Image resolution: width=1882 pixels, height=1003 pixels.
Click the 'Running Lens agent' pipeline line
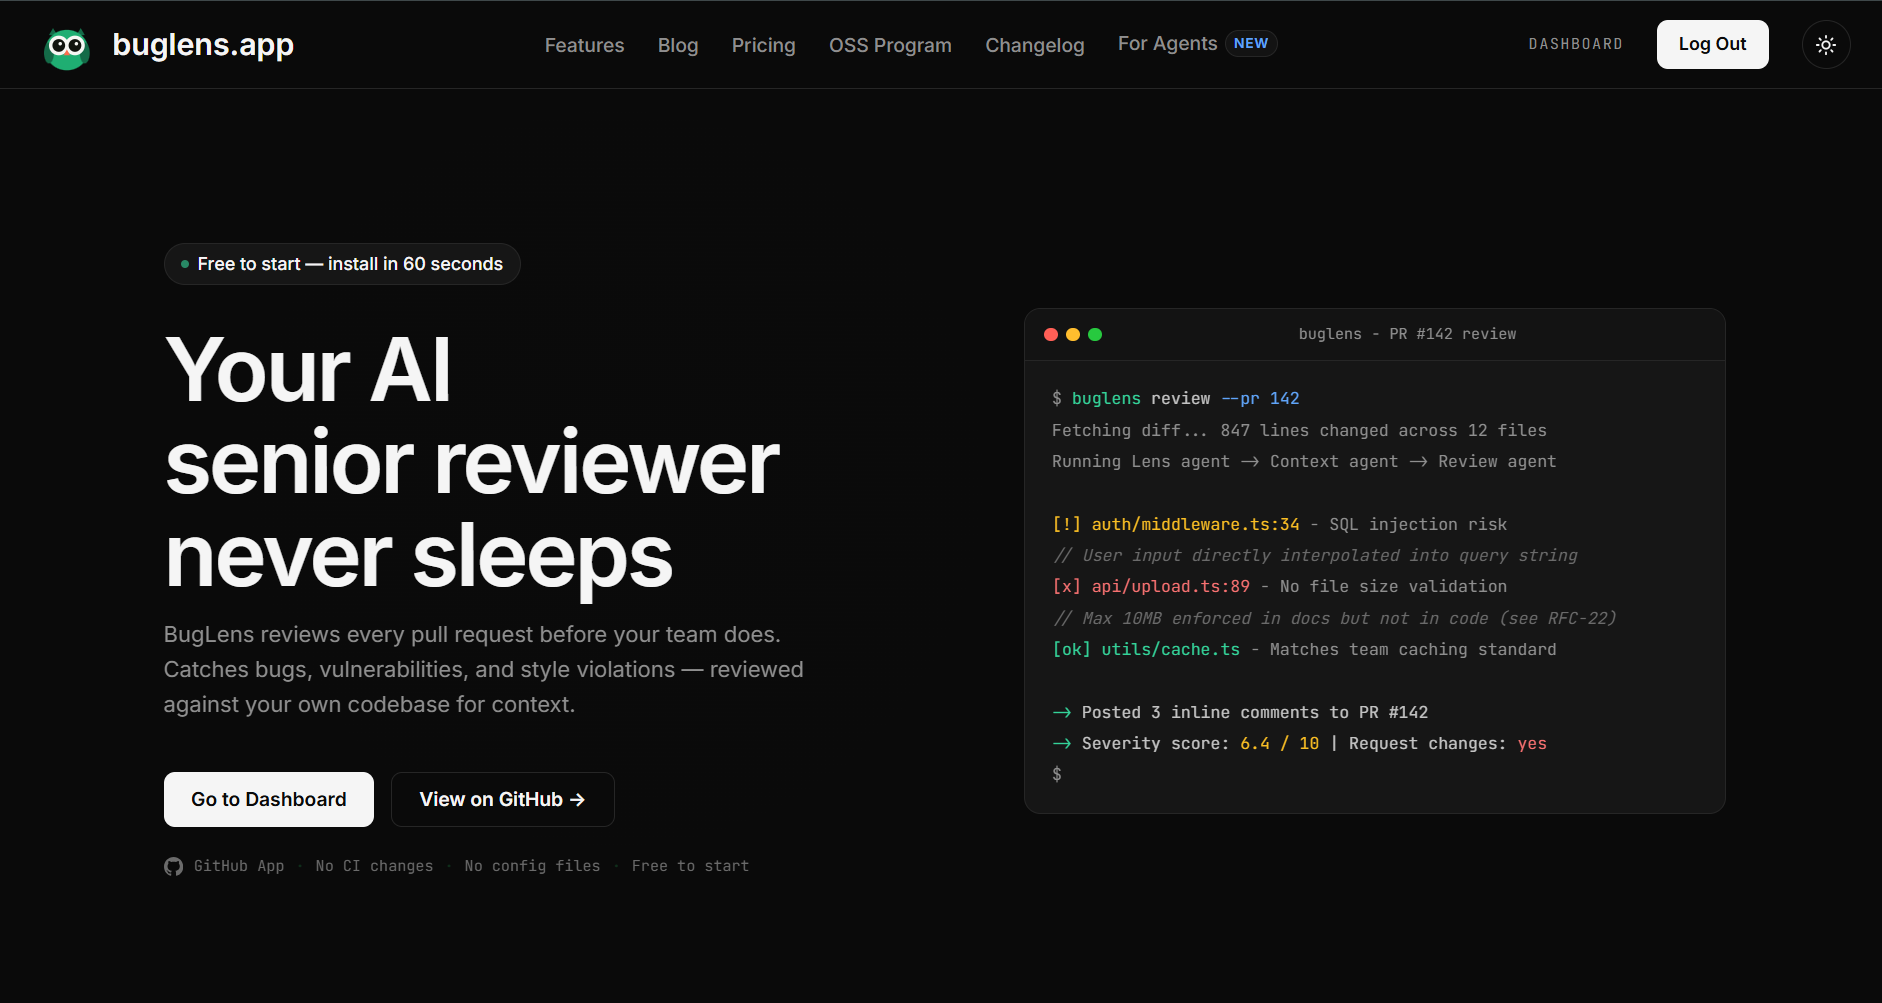(1304, 462)
